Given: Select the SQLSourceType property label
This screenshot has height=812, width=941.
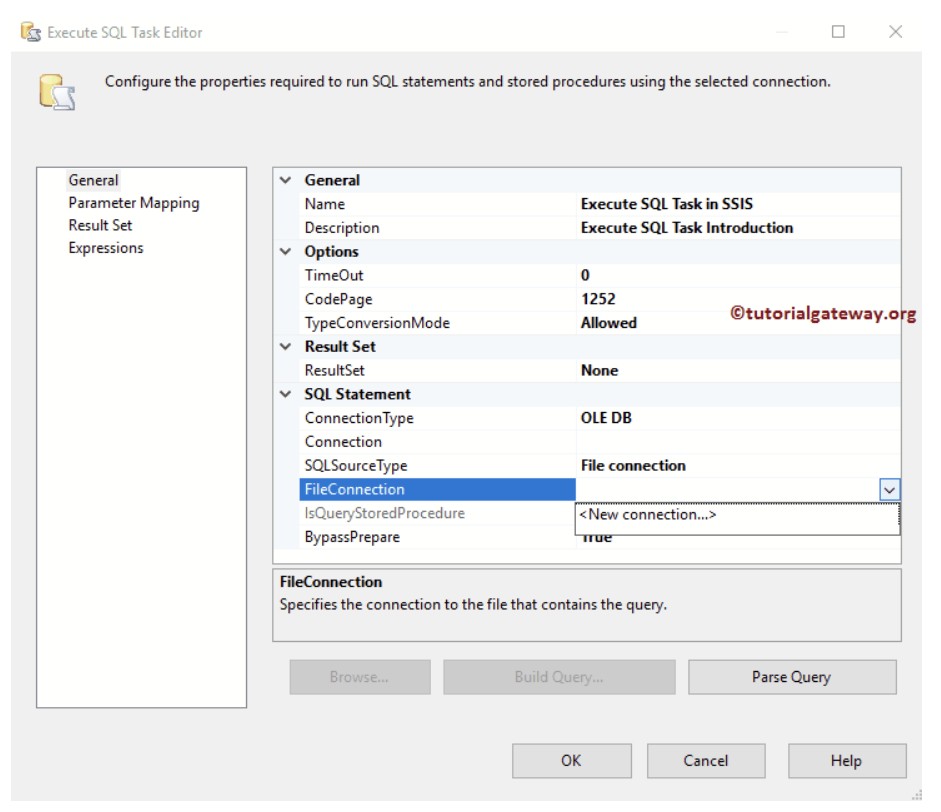Looking at the screenshot, I should click(x=356, y=466).
